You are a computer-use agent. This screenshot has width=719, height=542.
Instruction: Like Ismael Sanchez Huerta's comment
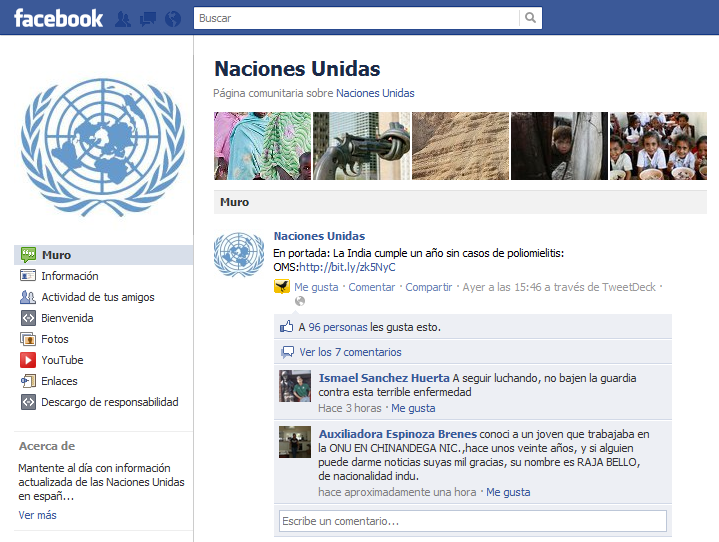[413, 408]
